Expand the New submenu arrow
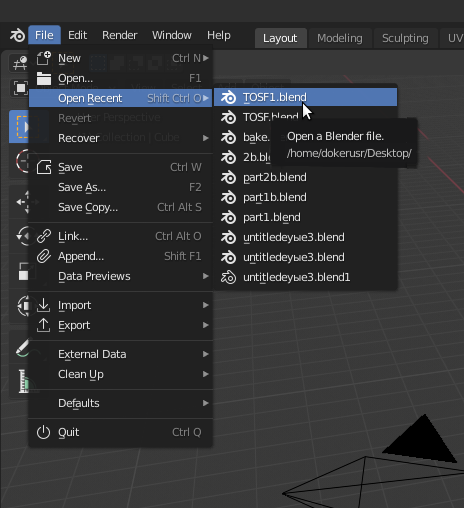Screen dimensions: 464x508 pyautogui.click(x=206, y=58)
